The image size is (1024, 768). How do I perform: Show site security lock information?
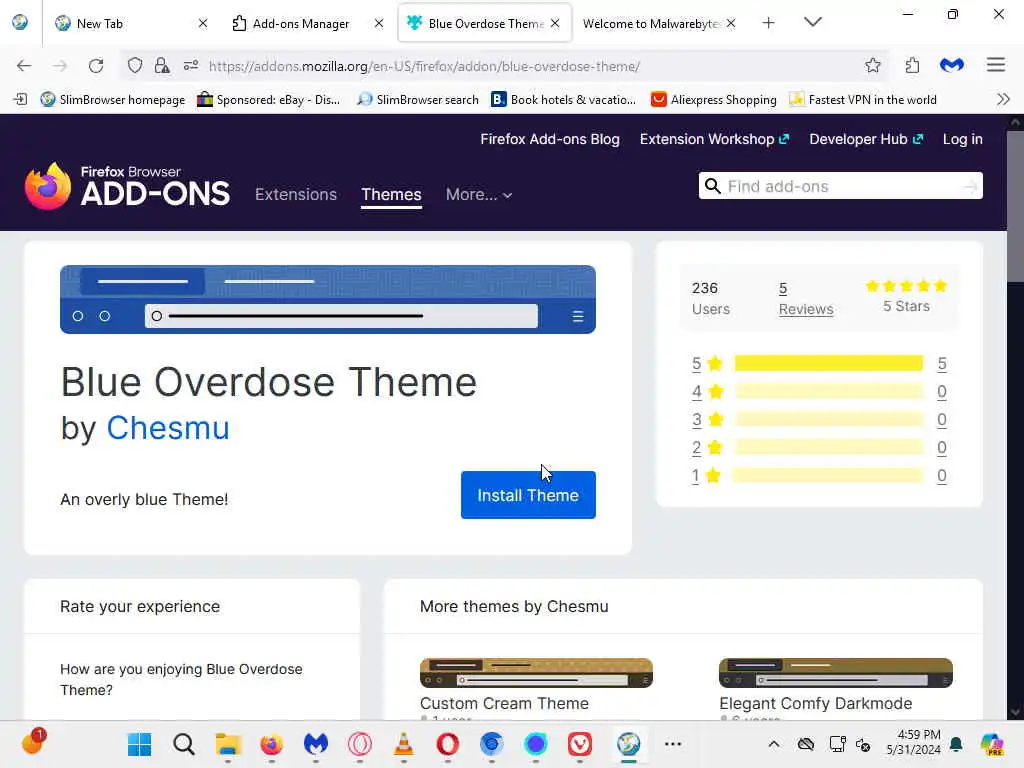click(x=162, y=65)
